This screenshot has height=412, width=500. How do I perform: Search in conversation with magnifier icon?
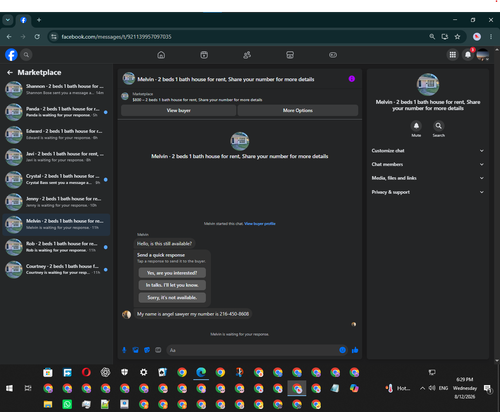point(439,126)
